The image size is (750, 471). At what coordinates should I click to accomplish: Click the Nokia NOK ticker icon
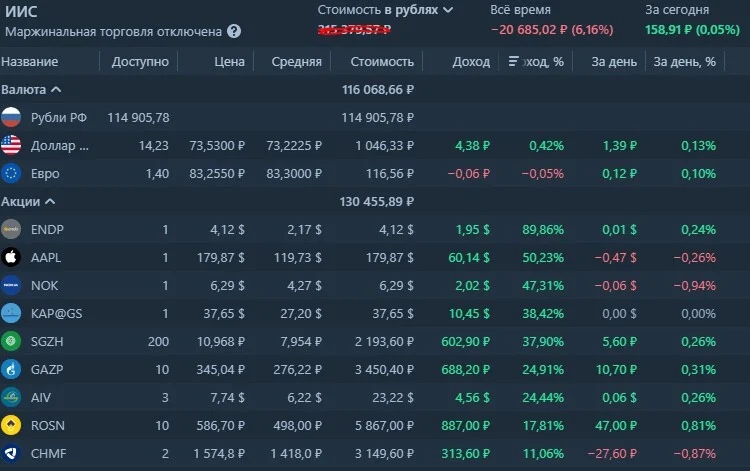11,285
